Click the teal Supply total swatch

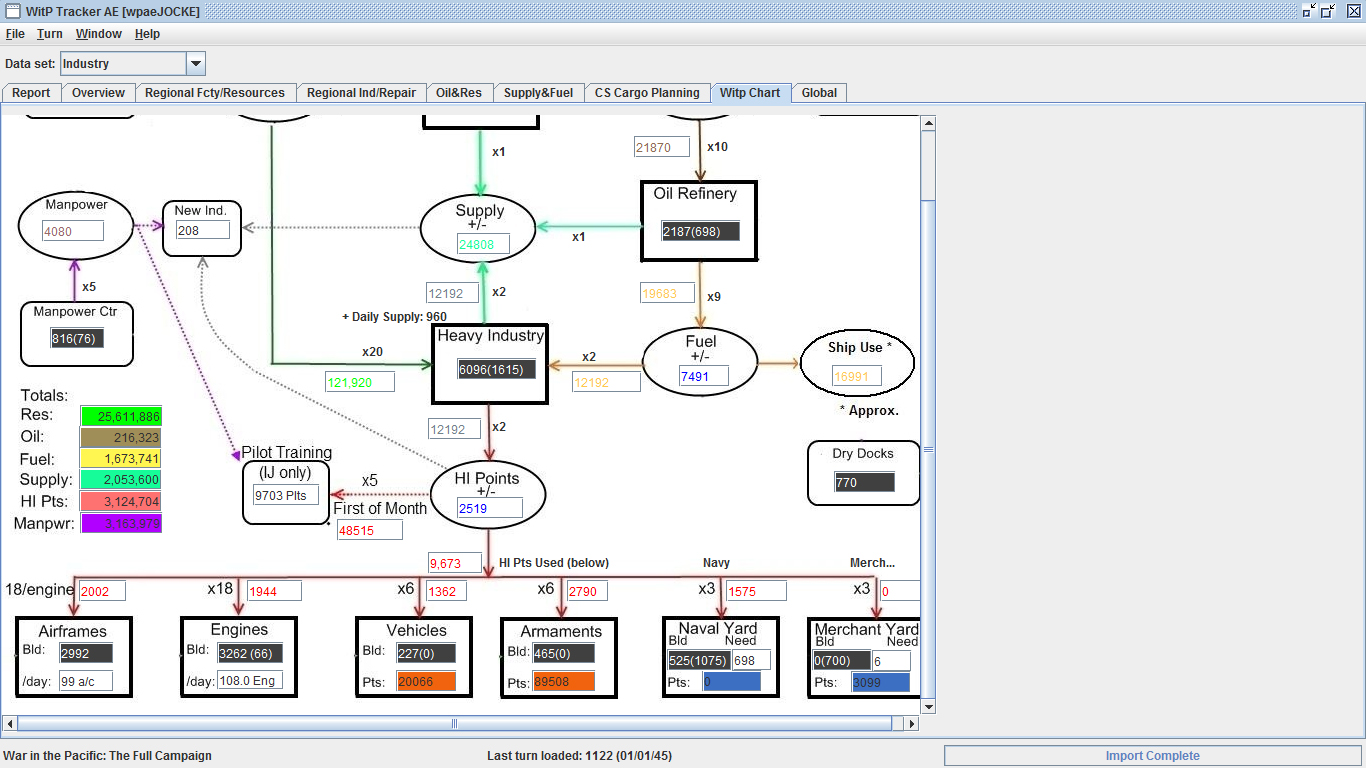tap(121, 480)
